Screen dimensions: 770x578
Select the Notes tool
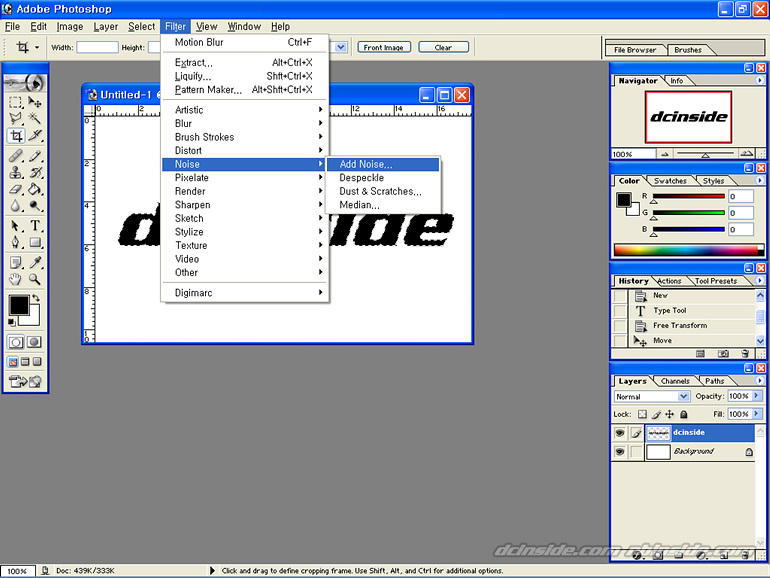click(15, 263)
